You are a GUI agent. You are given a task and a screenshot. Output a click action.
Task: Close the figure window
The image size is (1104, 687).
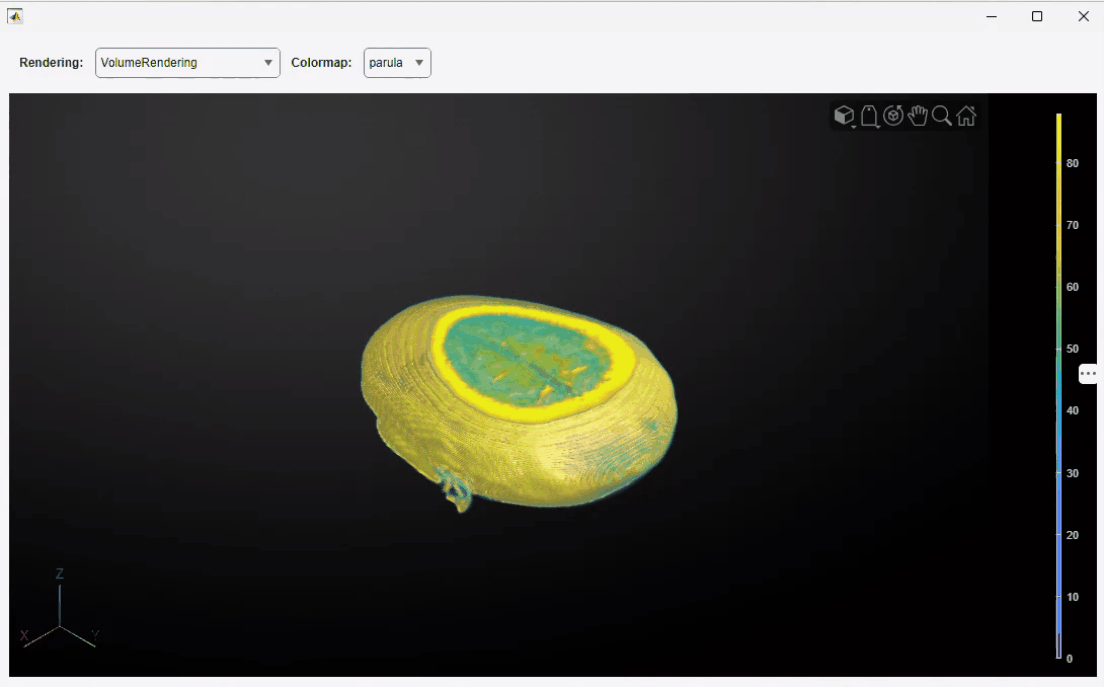(x=1084, y=16)
